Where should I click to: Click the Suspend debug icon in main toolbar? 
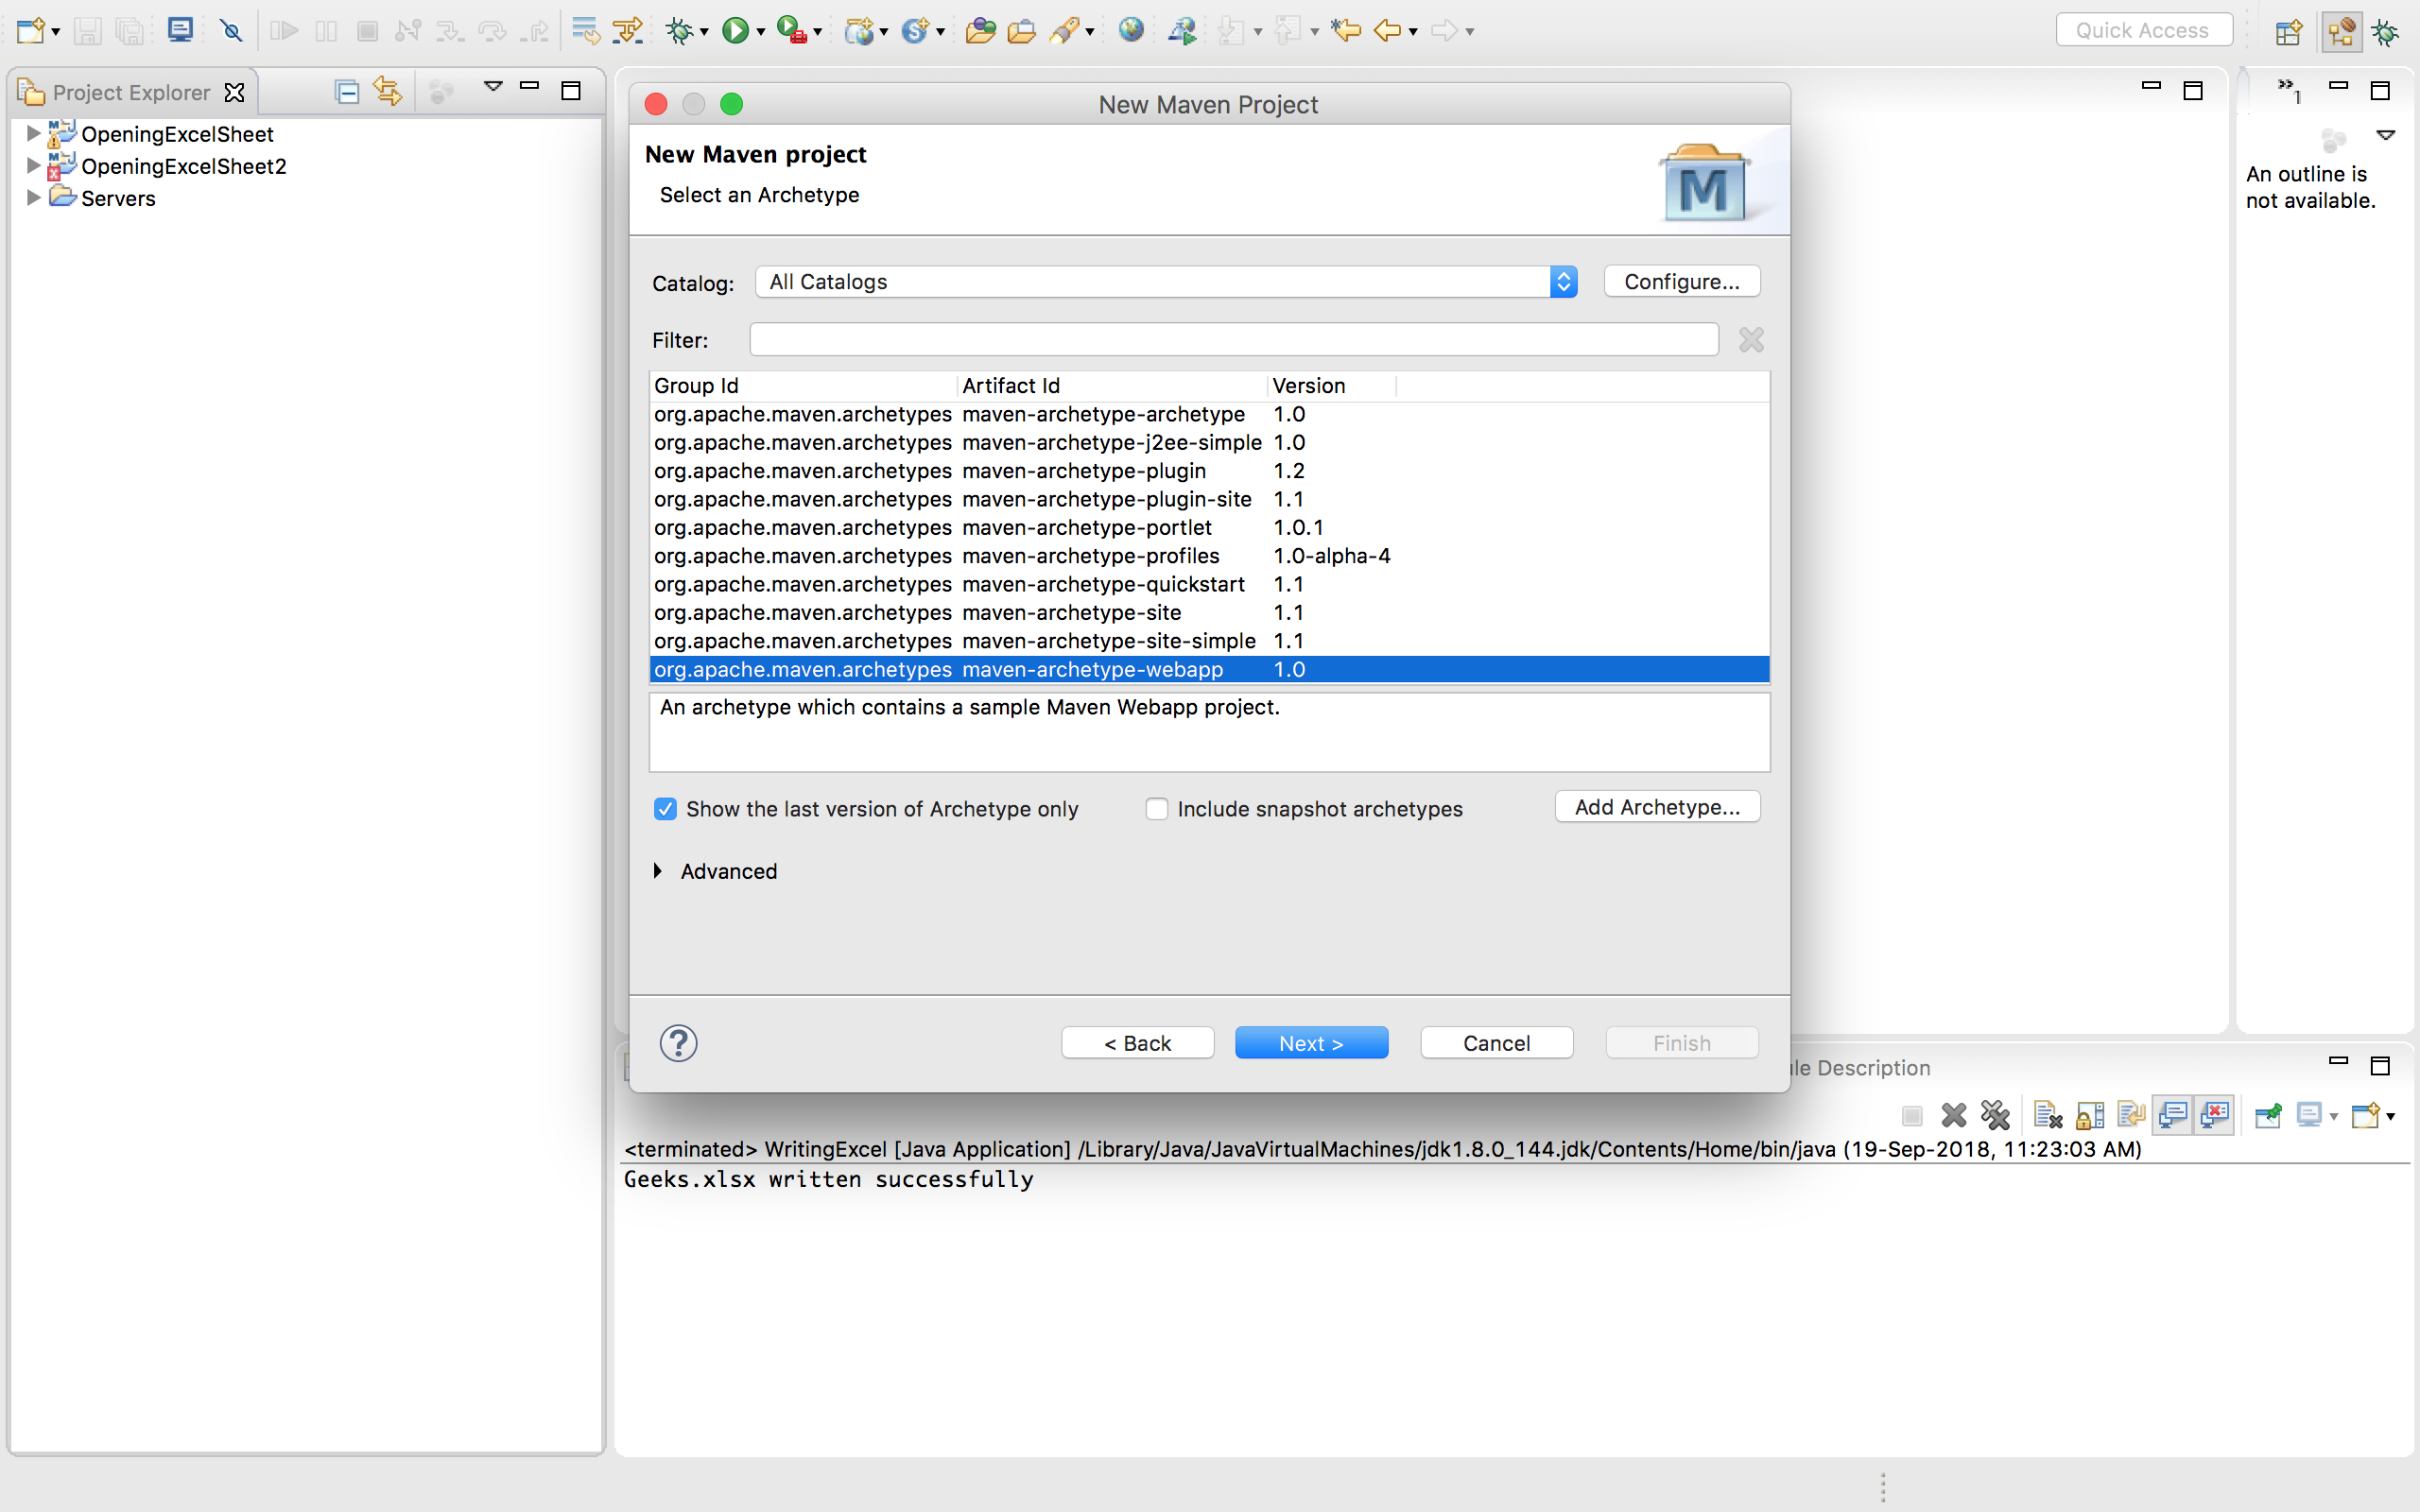pyautogui.click(x=326, y=31)
